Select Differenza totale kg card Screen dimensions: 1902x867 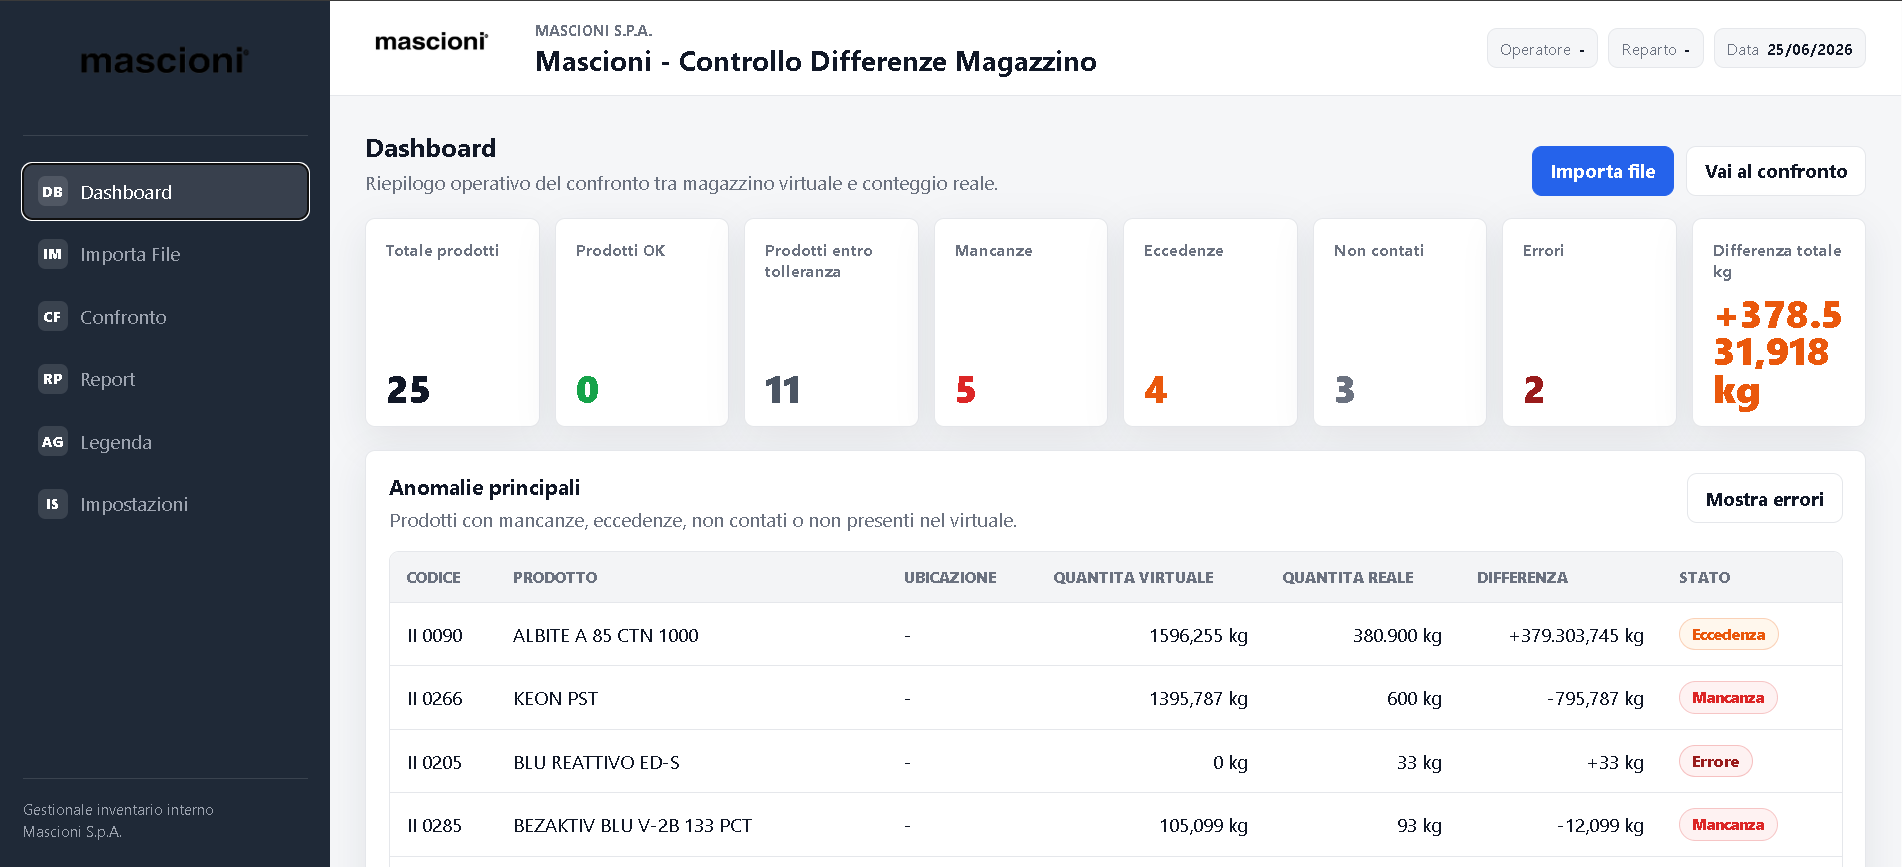point(1779,322)
